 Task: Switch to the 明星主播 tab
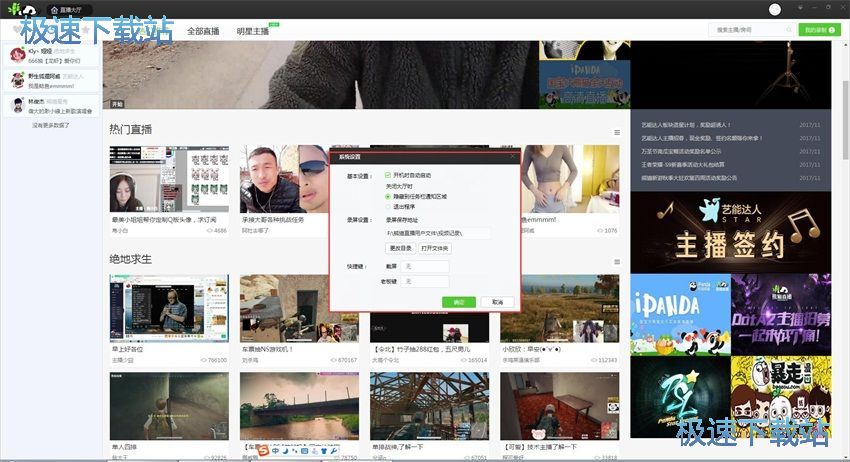tap(253, 31)
